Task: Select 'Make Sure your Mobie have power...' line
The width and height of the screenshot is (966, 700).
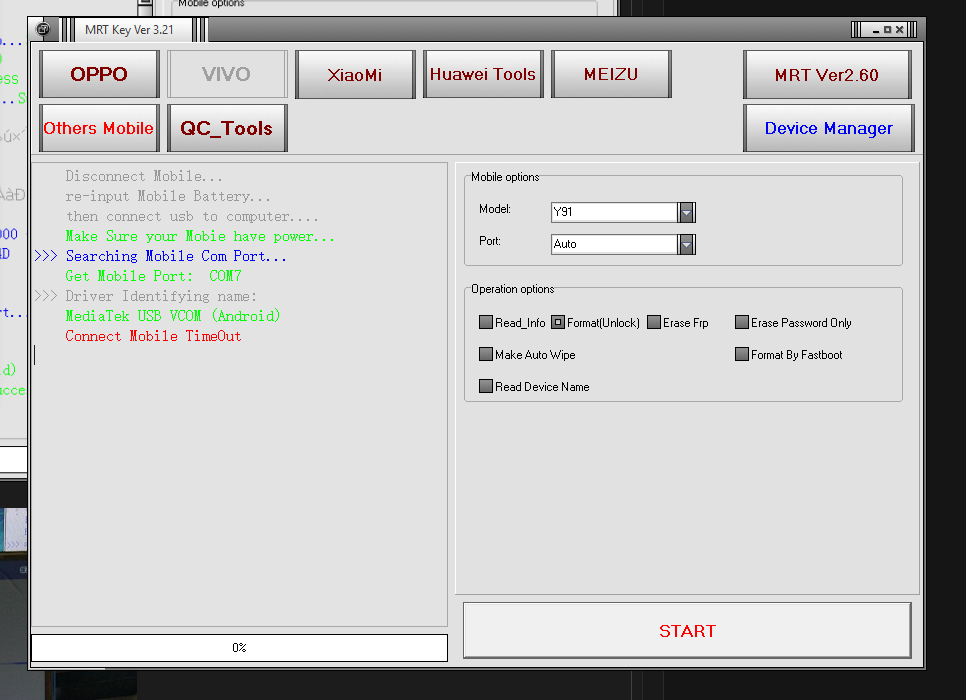Action: (x=200, y=237)
